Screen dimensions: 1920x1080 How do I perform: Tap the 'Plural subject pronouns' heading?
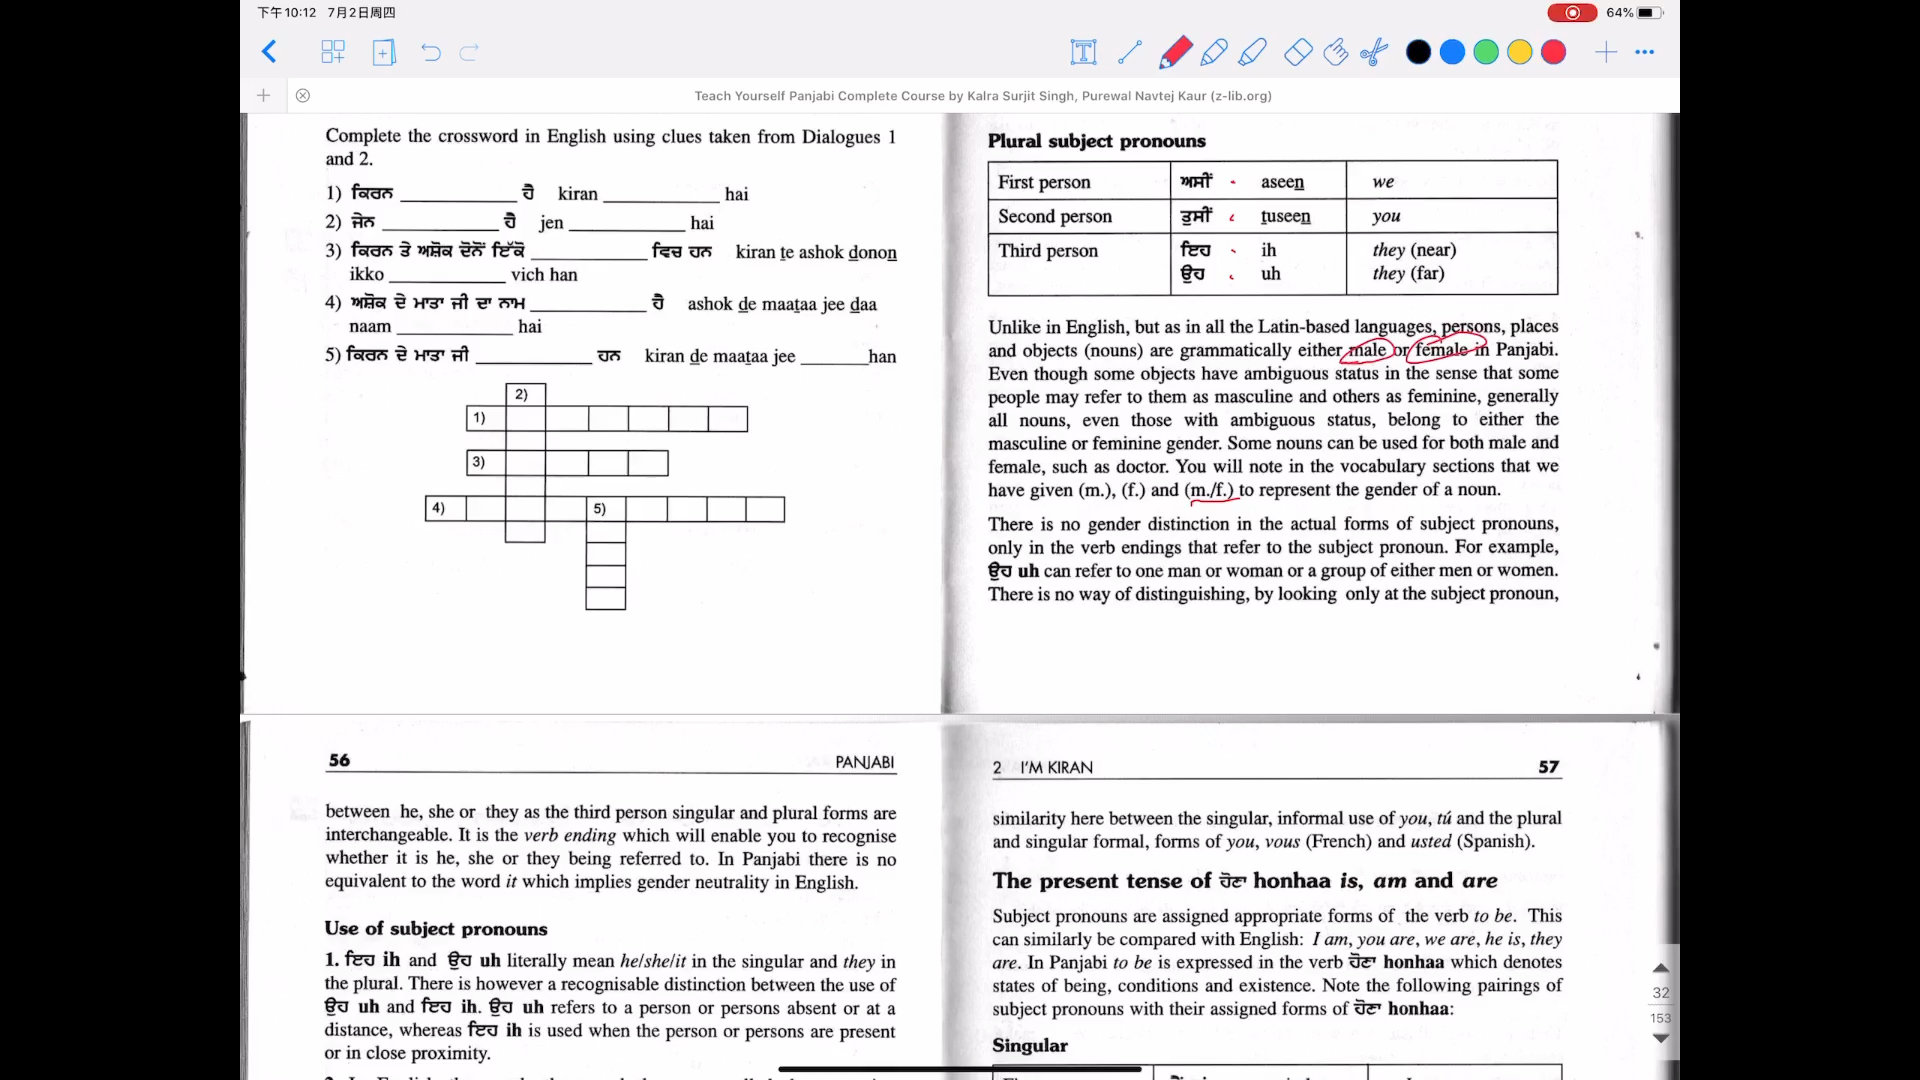(1097, 141)
